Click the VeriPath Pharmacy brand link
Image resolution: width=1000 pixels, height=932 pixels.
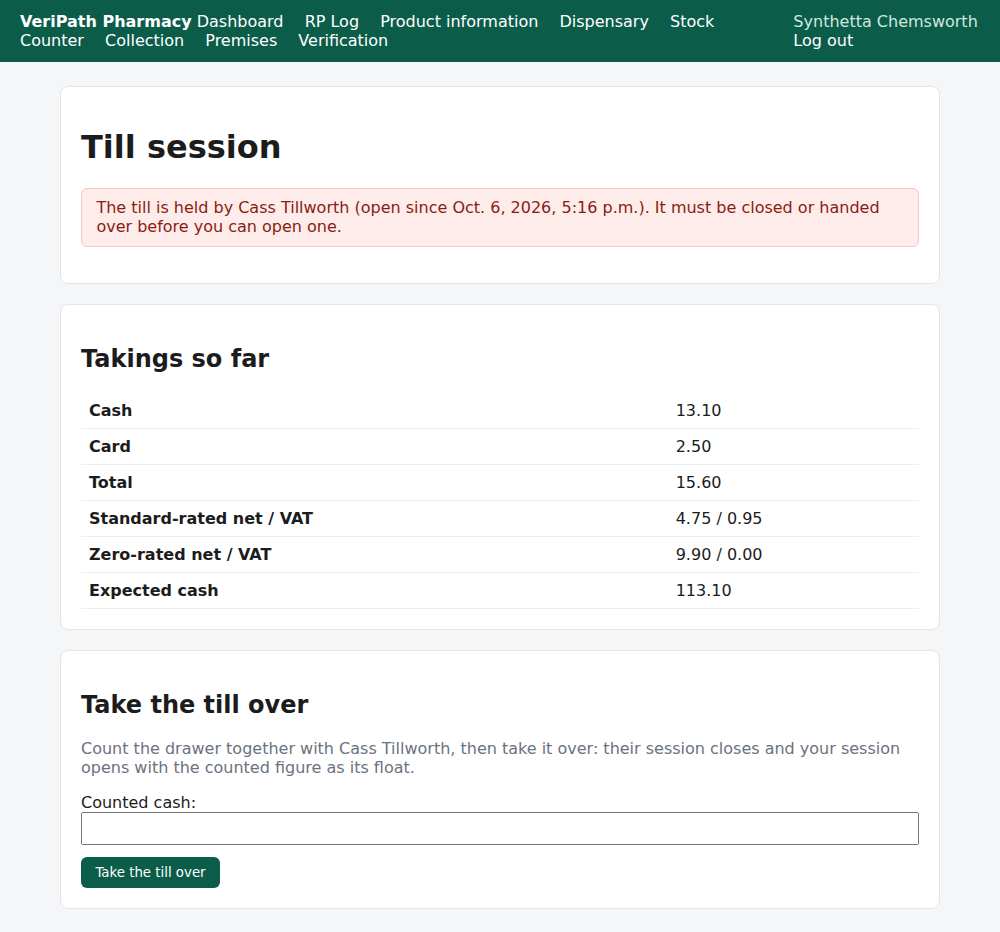point(106,21)
